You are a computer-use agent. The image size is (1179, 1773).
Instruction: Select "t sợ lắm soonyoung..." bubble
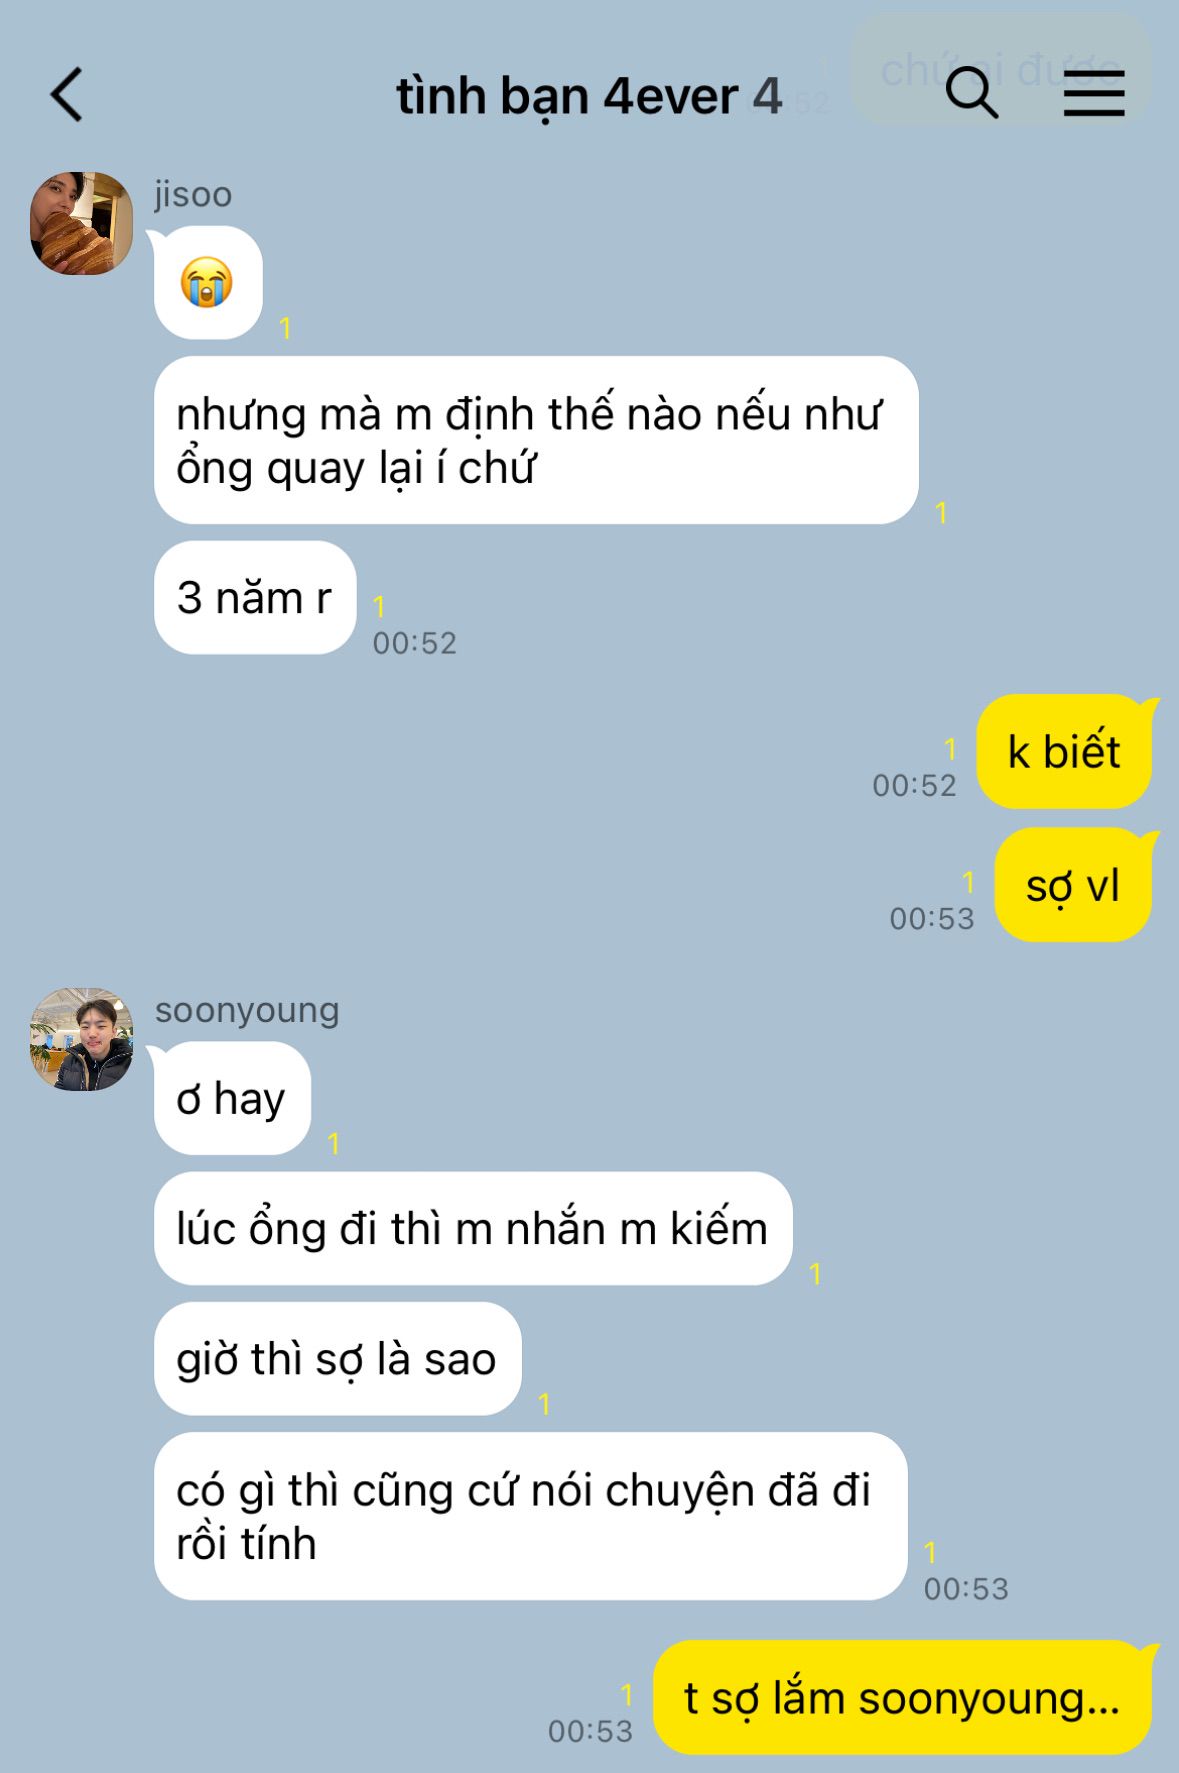coord(903,1698)
